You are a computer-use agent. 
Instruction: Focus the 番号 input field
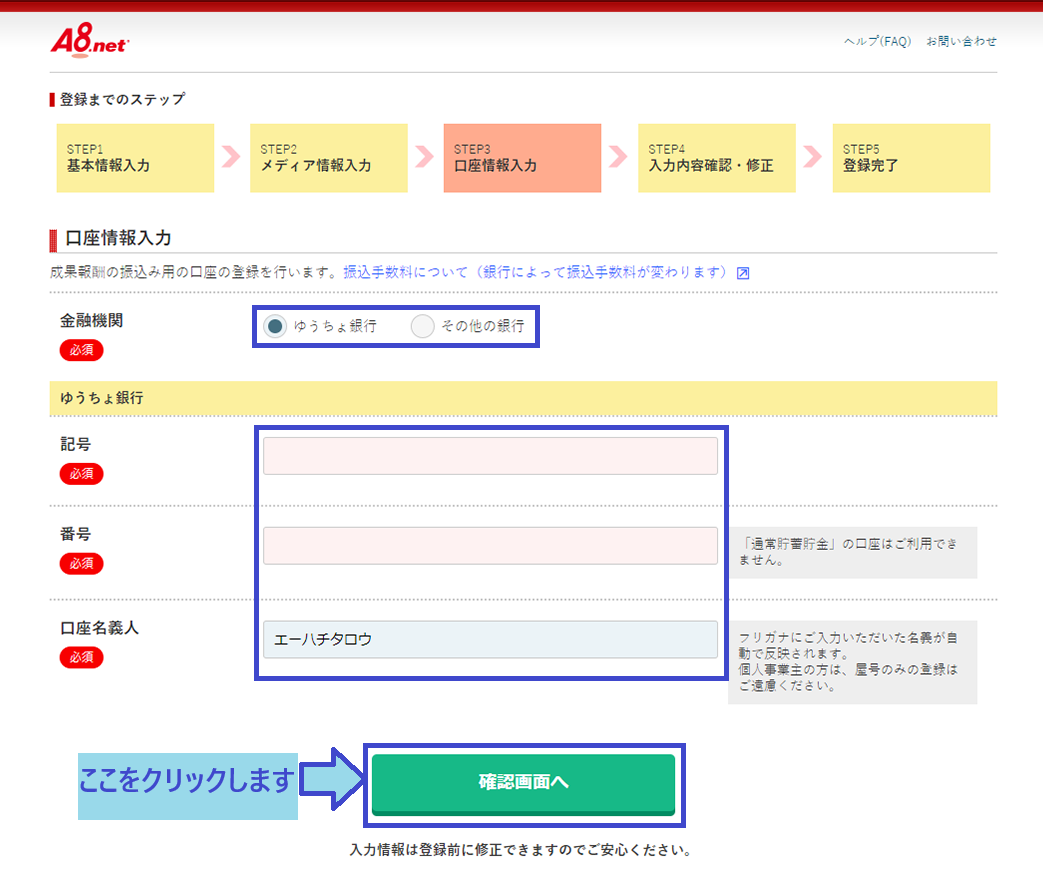[490, 546]
